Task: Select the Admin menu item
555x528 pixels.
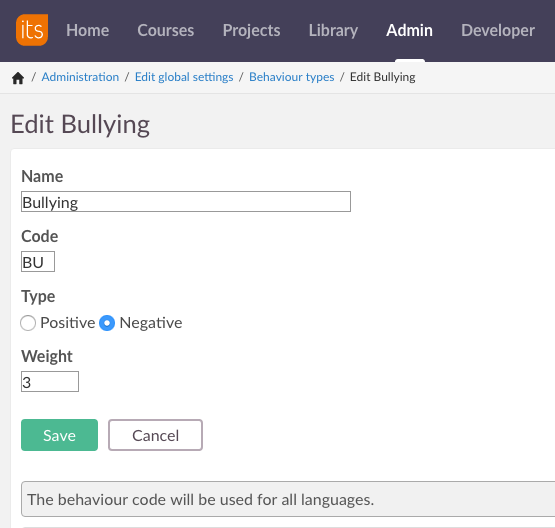Action: coord(409,30)
